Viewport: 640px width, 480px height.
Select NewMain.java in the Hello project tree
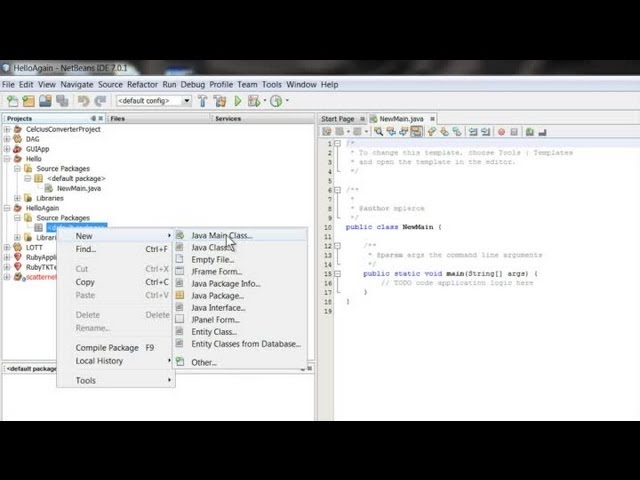pyautogui.click(x=79, y=188)
